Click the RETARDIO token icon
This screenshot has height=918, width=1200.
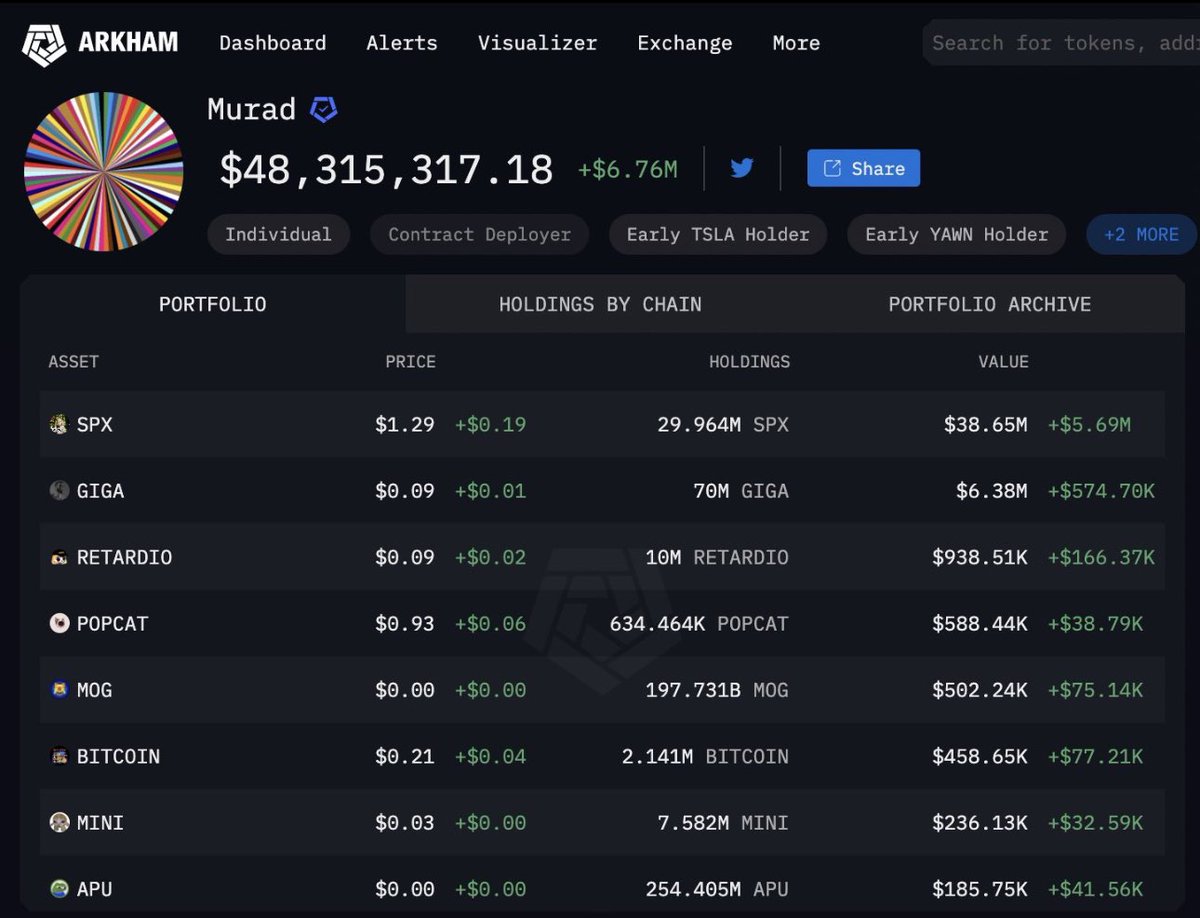(x=59, y=557)
